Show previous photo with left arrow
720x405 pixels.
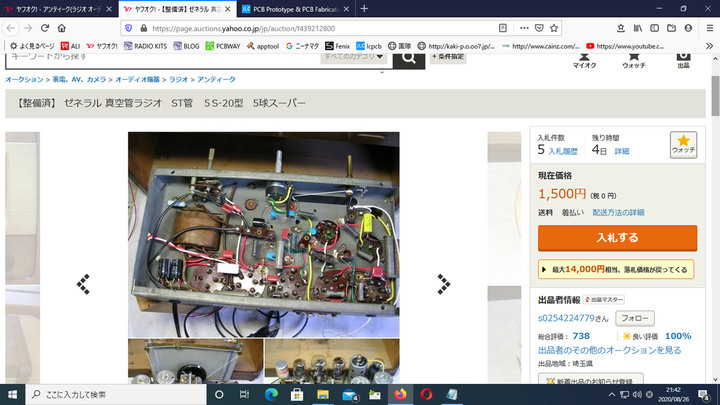click(84, 284)
